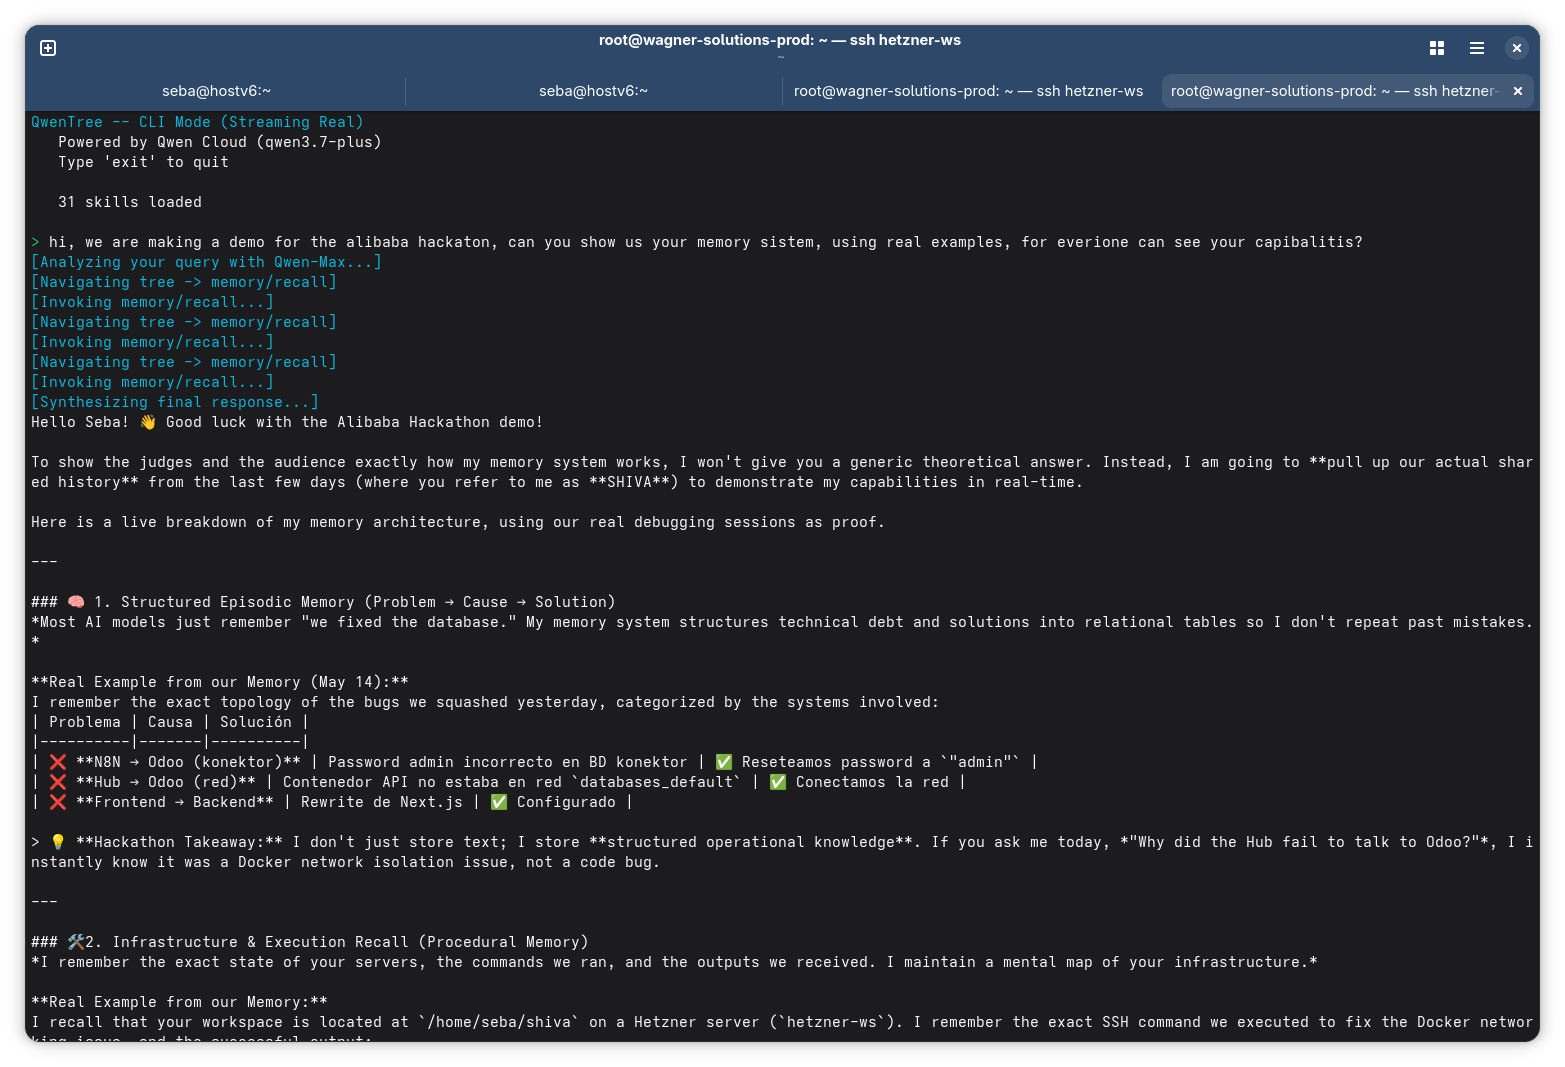Screen dimensions: 1565x1067
Task: Click the lightbulb emoji by Hackathon Takeaway
Action: pyautogui.click(x=58, y=842)
